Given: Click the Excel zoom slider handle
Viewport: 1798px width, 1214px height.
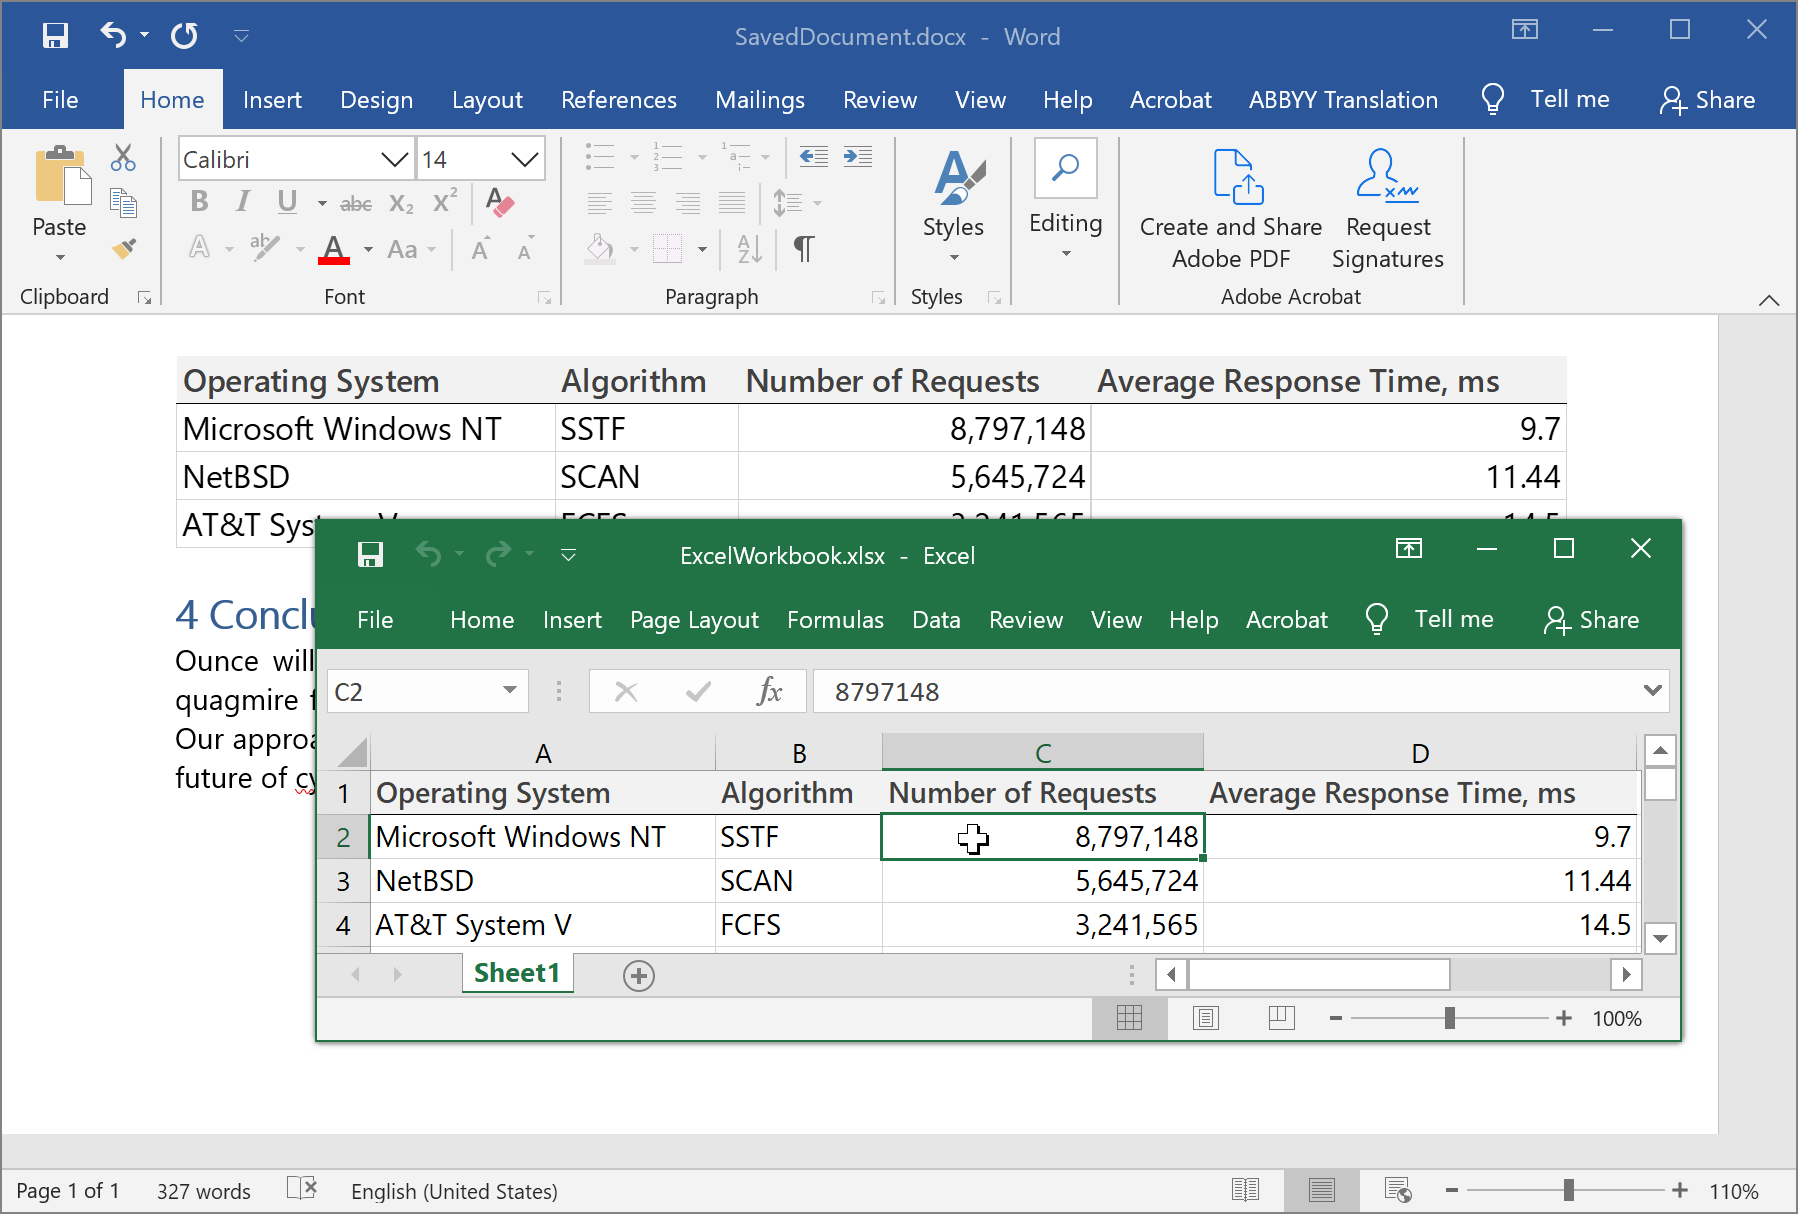Looking at the screenshot, I should point(1449,1018).
